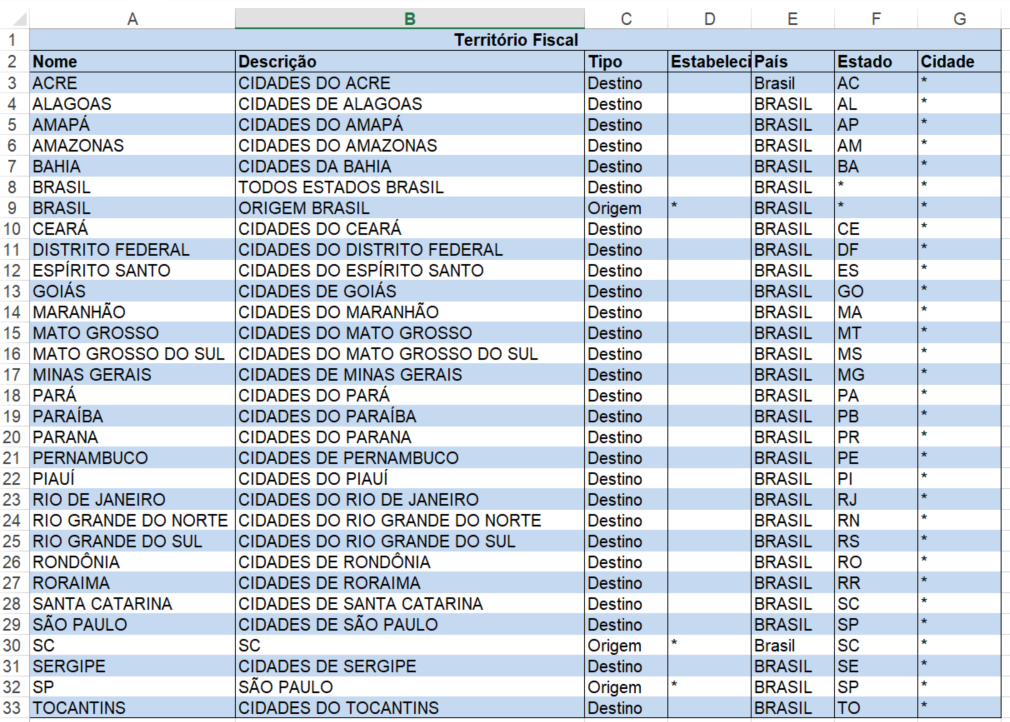1010x722 pixels.
Task: Select column B header
Action: [410, 19]
